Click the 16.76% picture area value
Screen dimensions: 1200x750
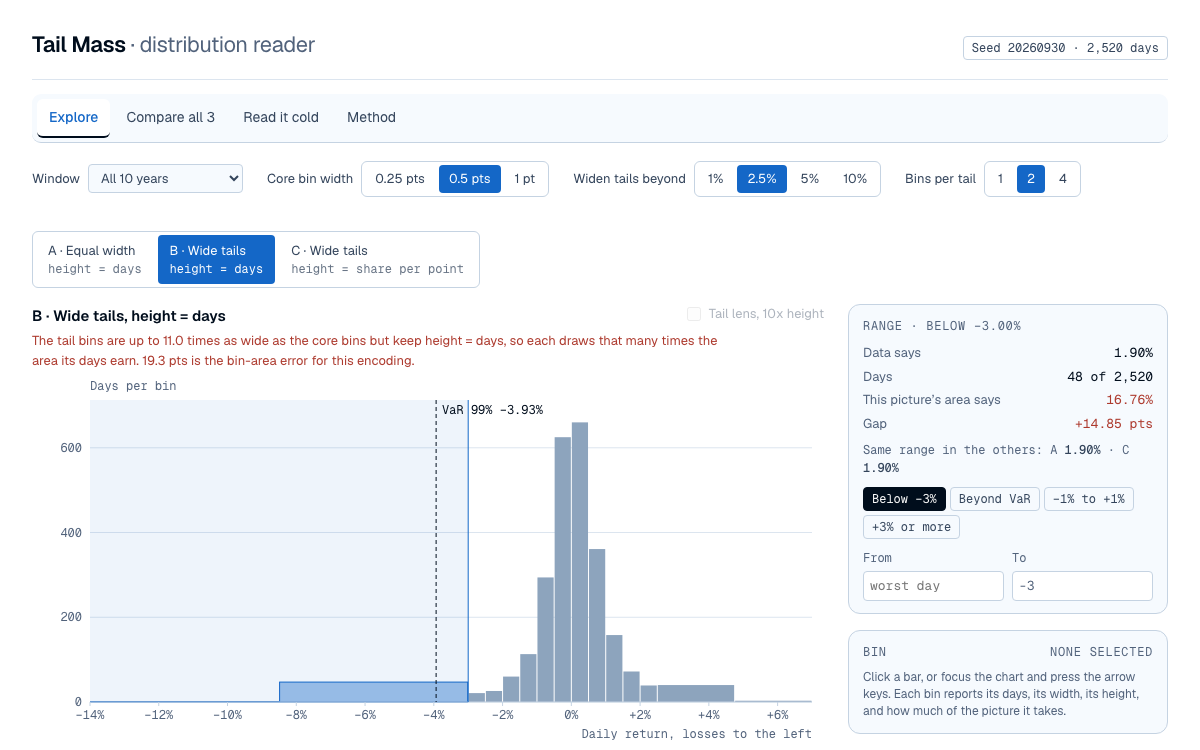(1129, 400)
